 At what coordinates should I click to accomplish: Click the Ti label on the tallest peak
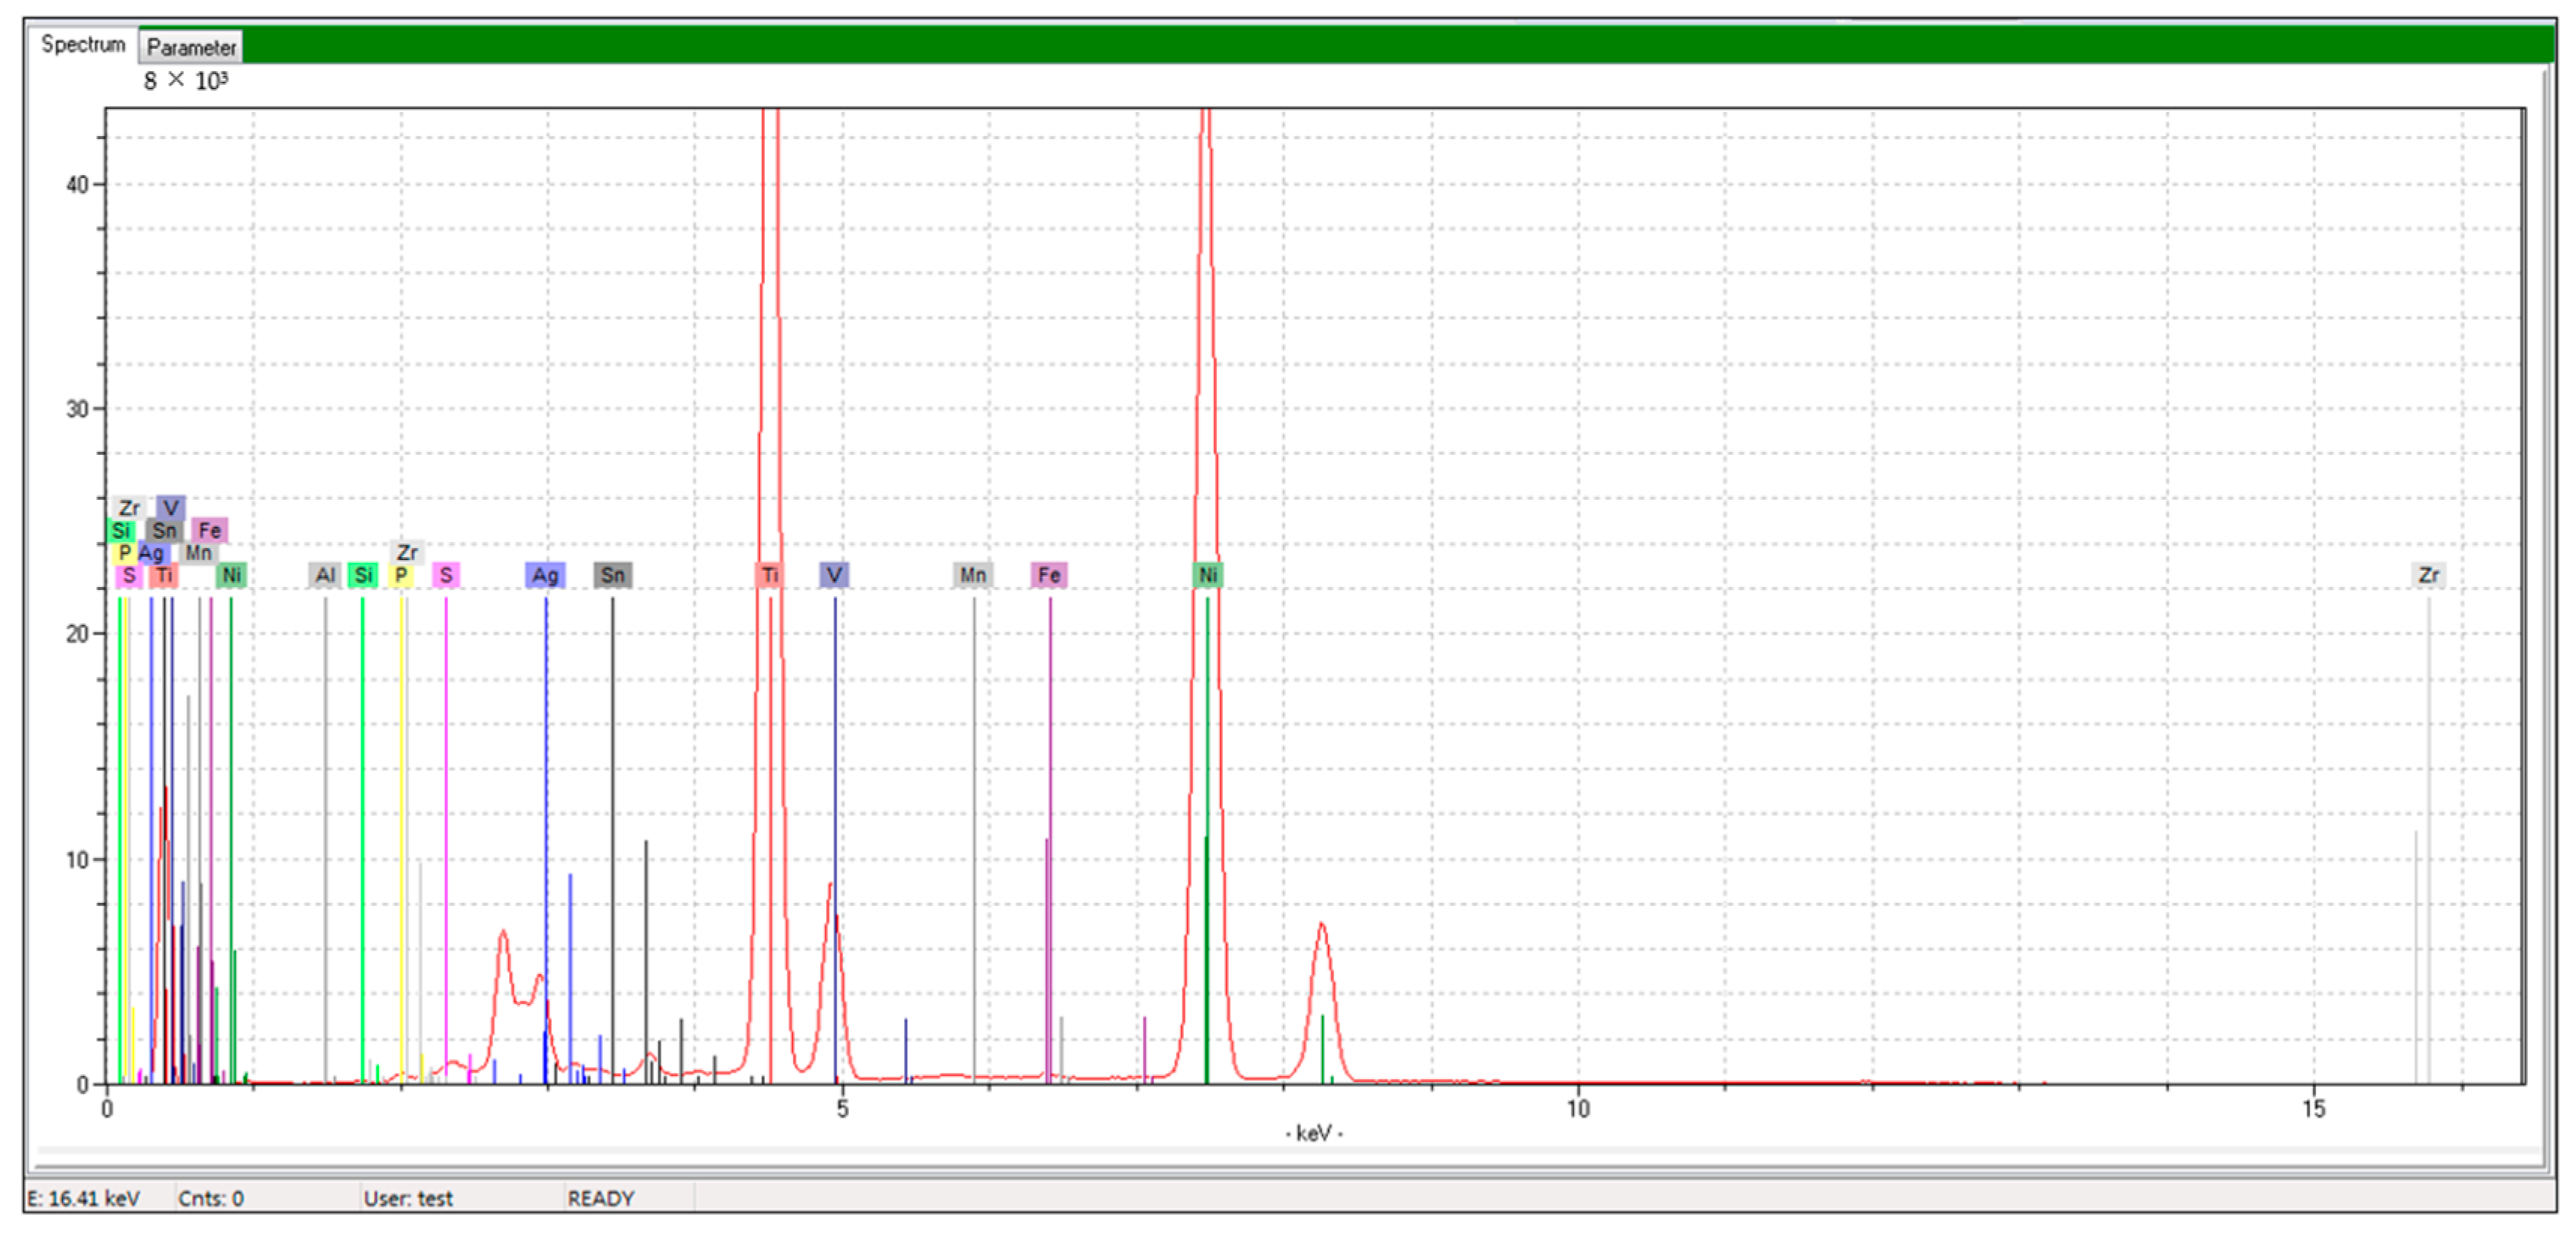pos(769,575)
